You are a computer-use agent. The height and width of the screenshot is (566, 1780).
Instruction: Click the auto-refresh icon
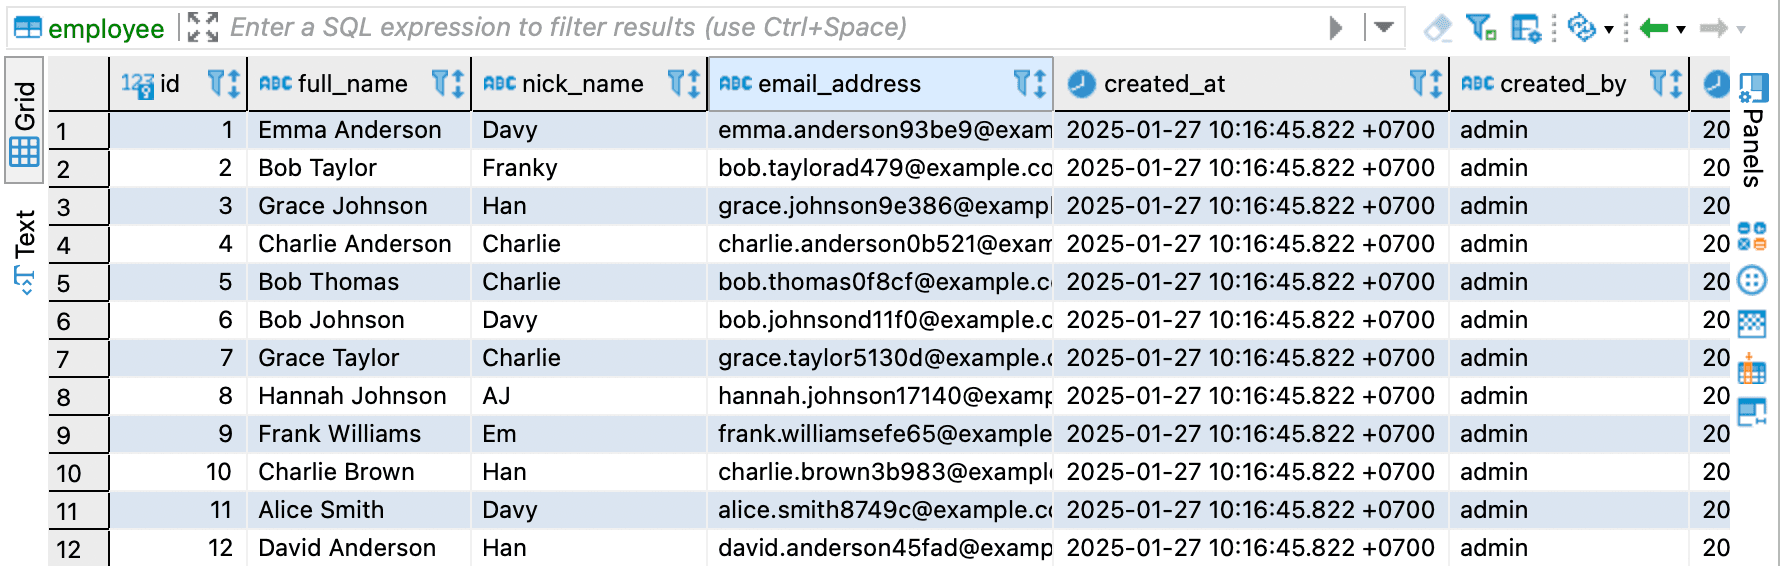[x=1582, y=28]
